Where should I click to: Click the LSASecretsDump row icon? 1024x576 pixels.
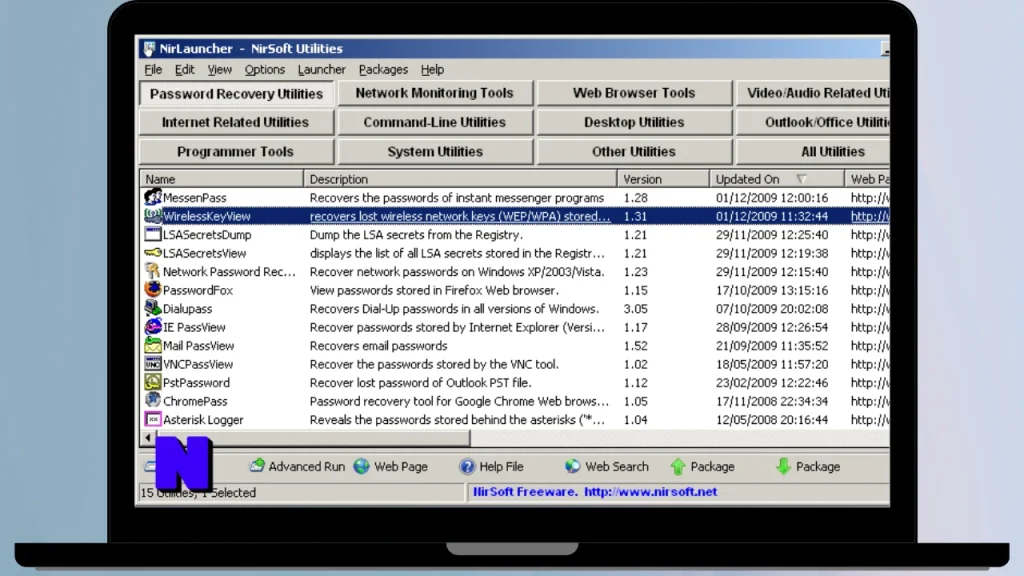tap(153, 234)
